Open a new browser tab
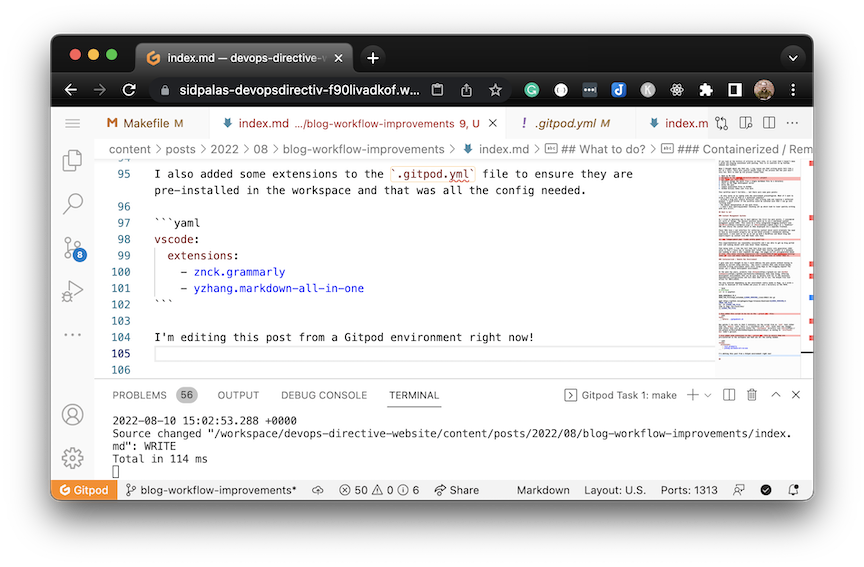Image resolution: width=864 pixels, height=567 pixels. [x=373, y=58]
